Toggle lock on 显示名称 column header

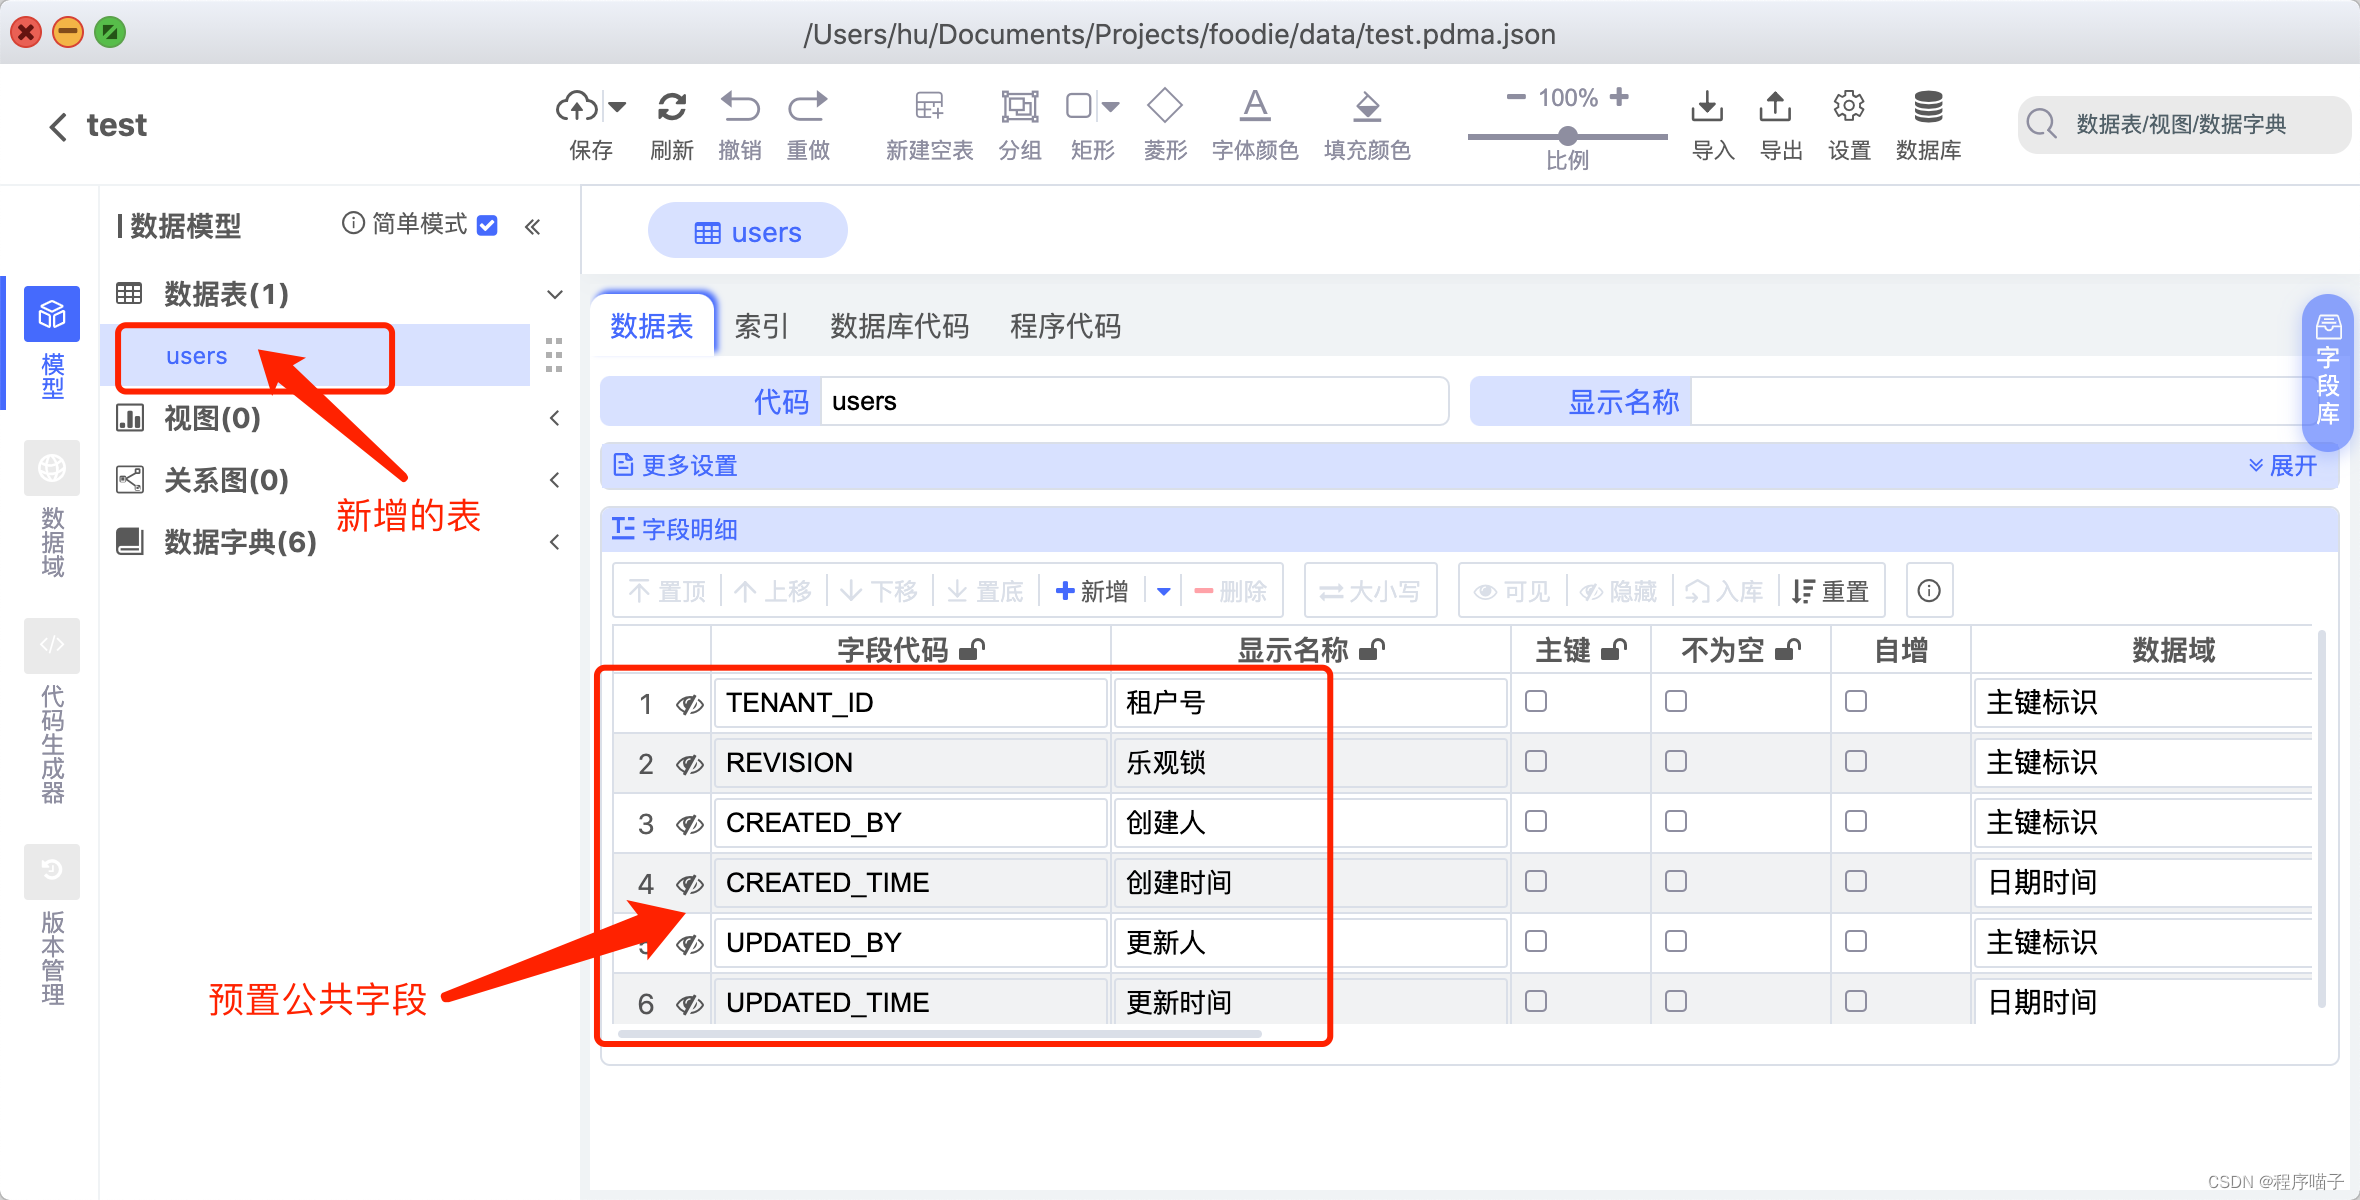tap(1372, 650)
